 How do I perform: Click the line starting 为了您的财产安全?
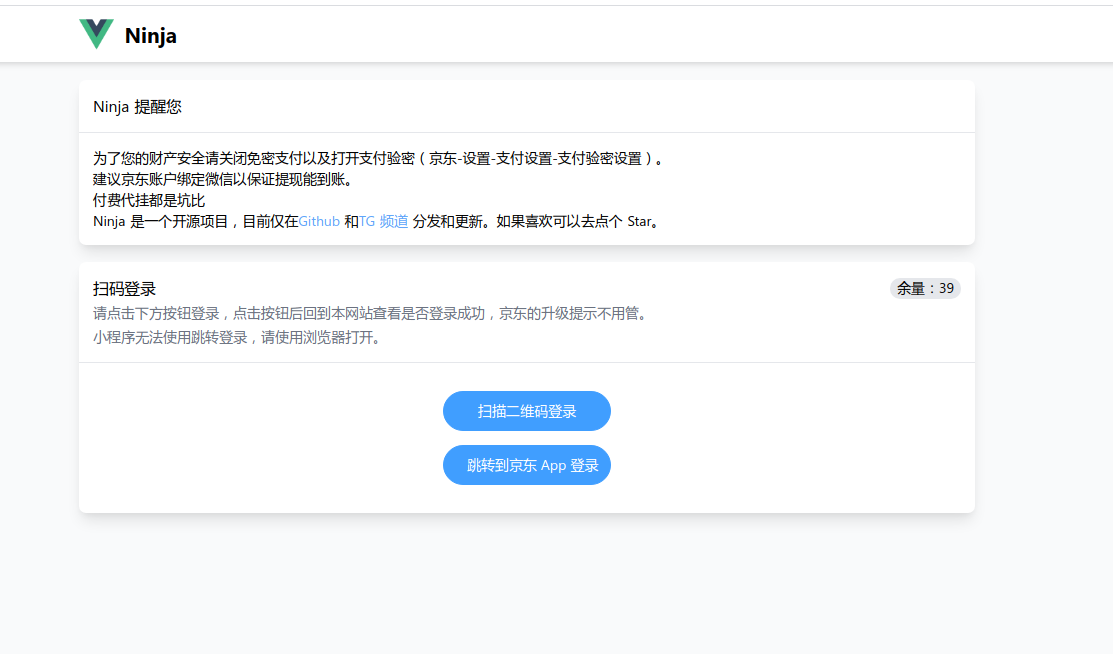tap(378, 158)
